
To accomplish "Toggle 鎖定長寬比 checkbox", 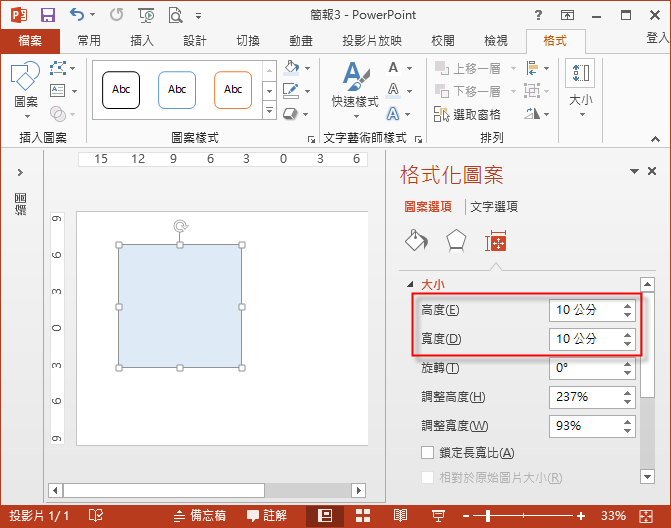I will pos(427,453).
